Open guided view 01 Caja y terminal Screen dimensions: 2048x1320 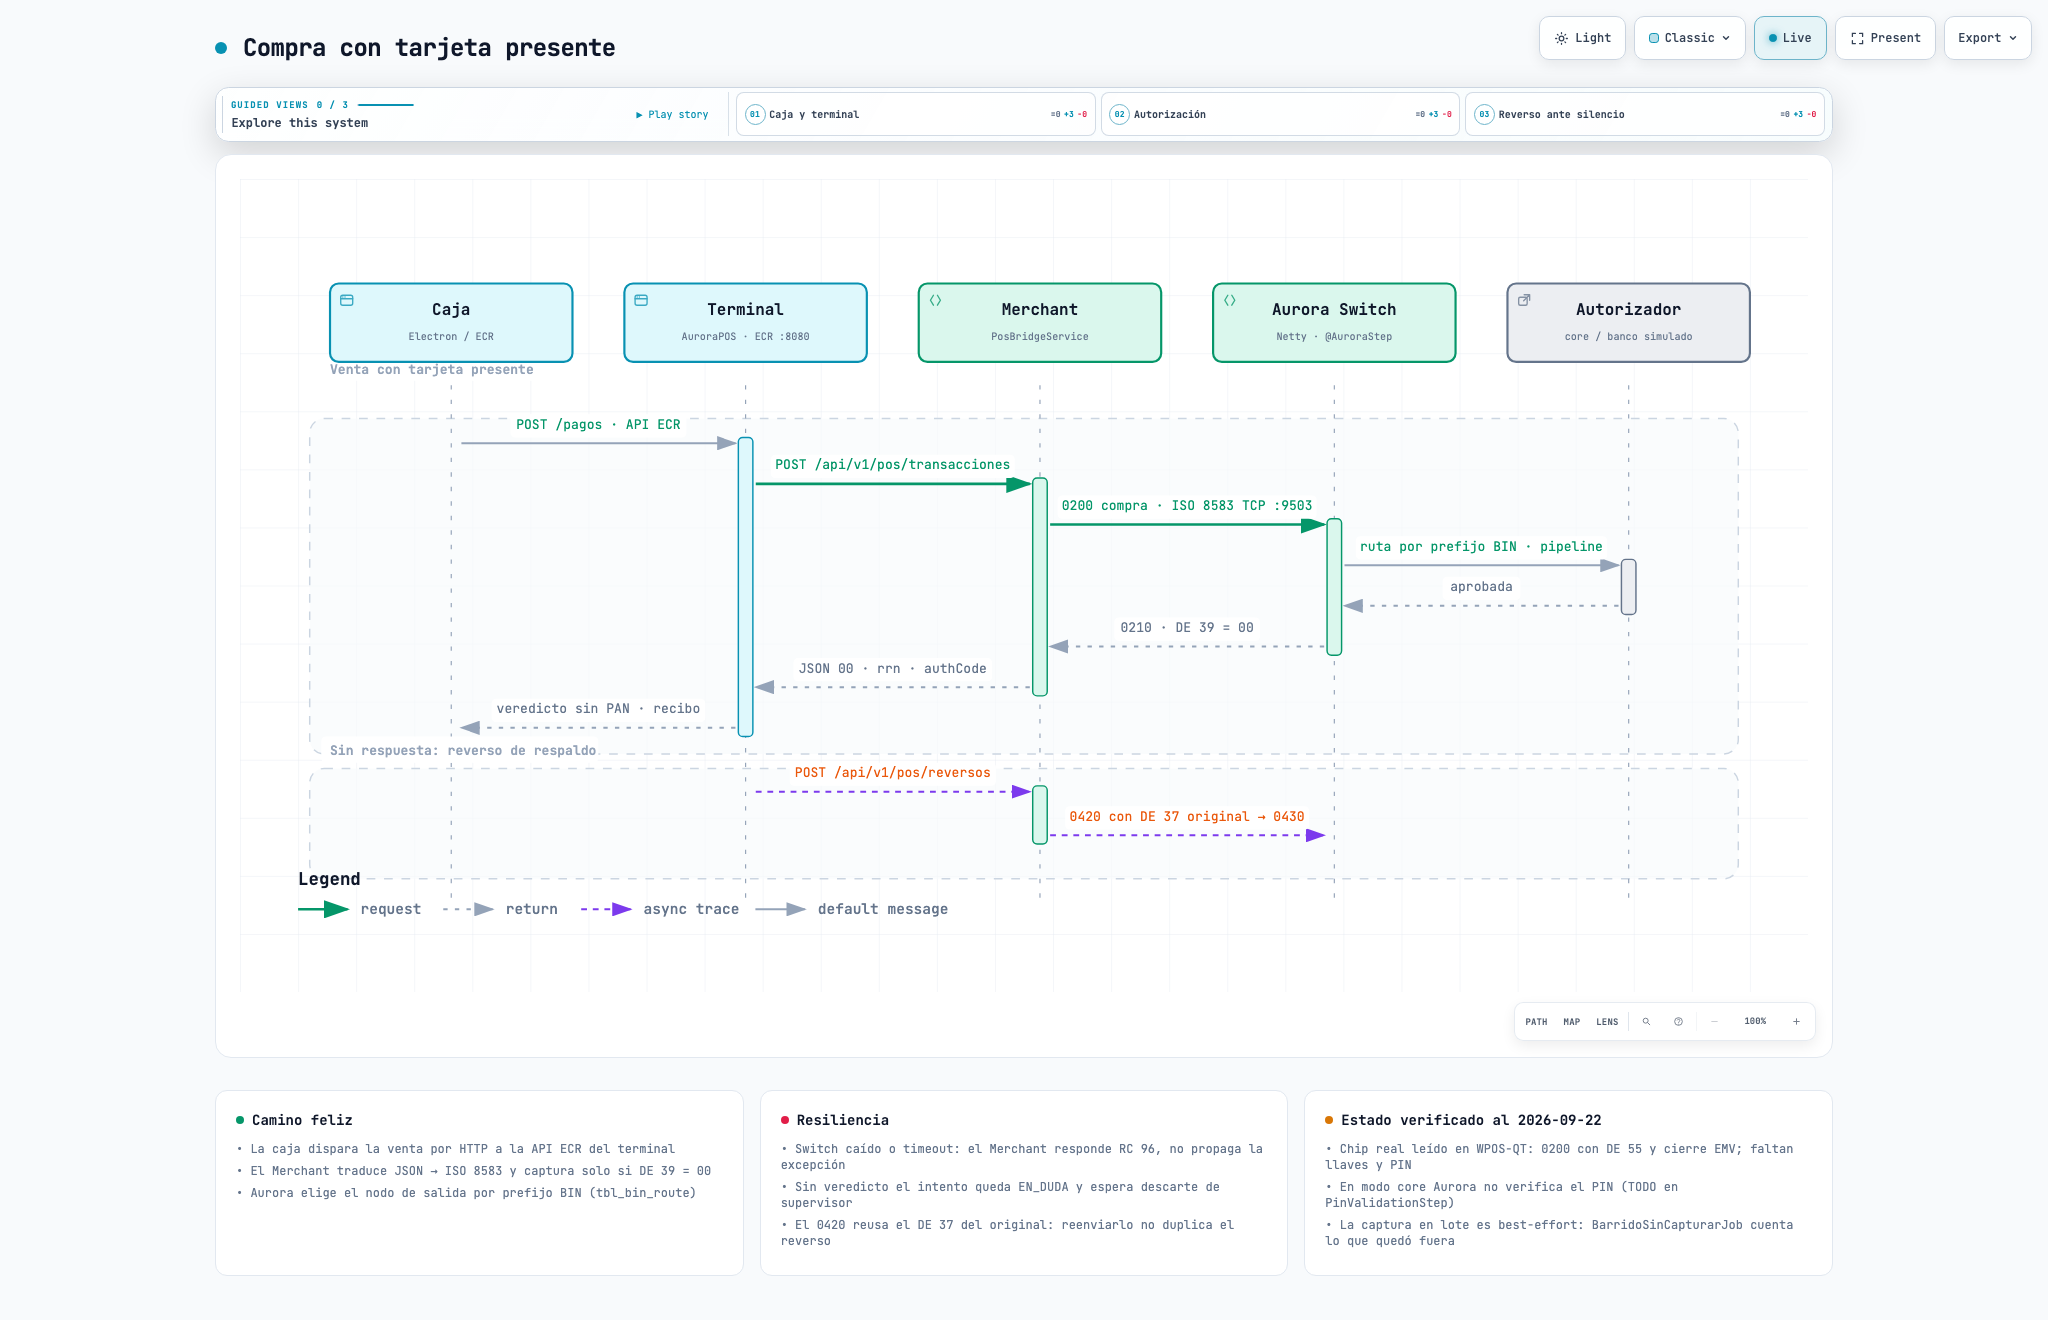[915, 114]
